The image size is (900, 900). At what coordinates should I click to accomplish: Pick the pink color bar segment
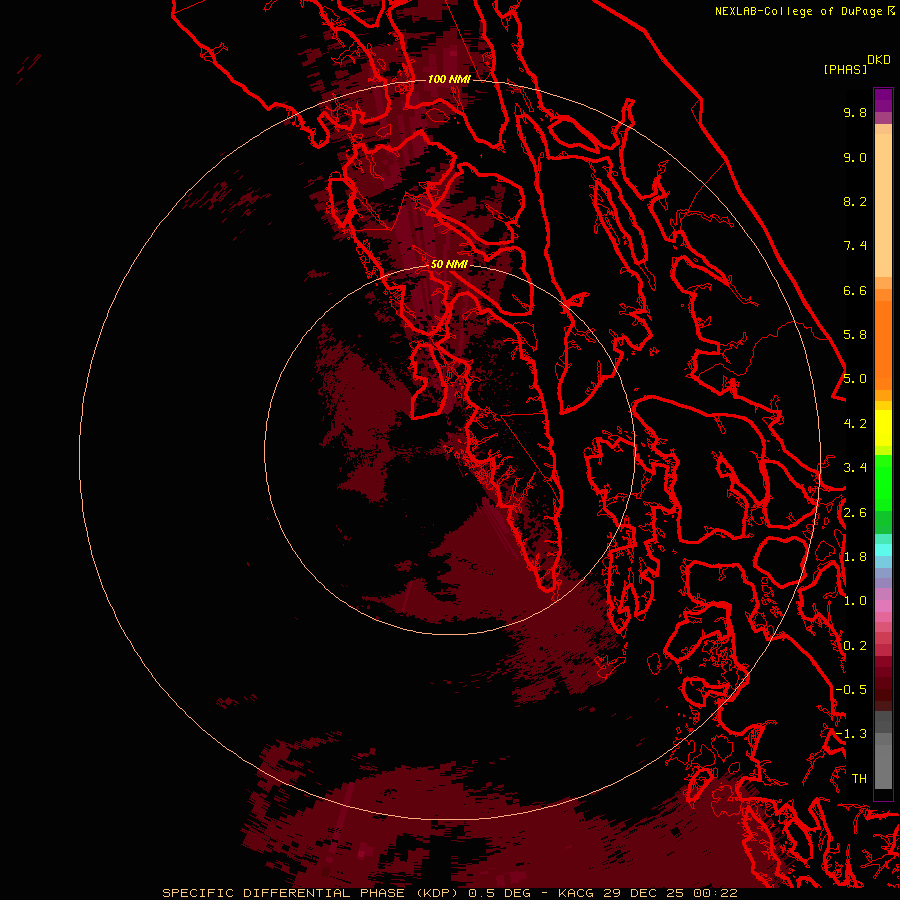[883, 606]
